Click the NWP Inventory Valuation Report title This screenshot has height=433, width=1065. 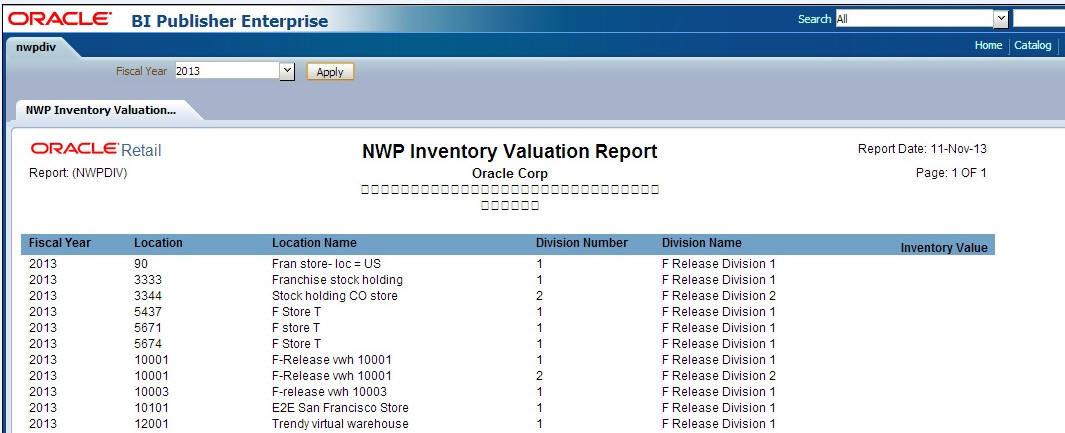coord(509,151)
